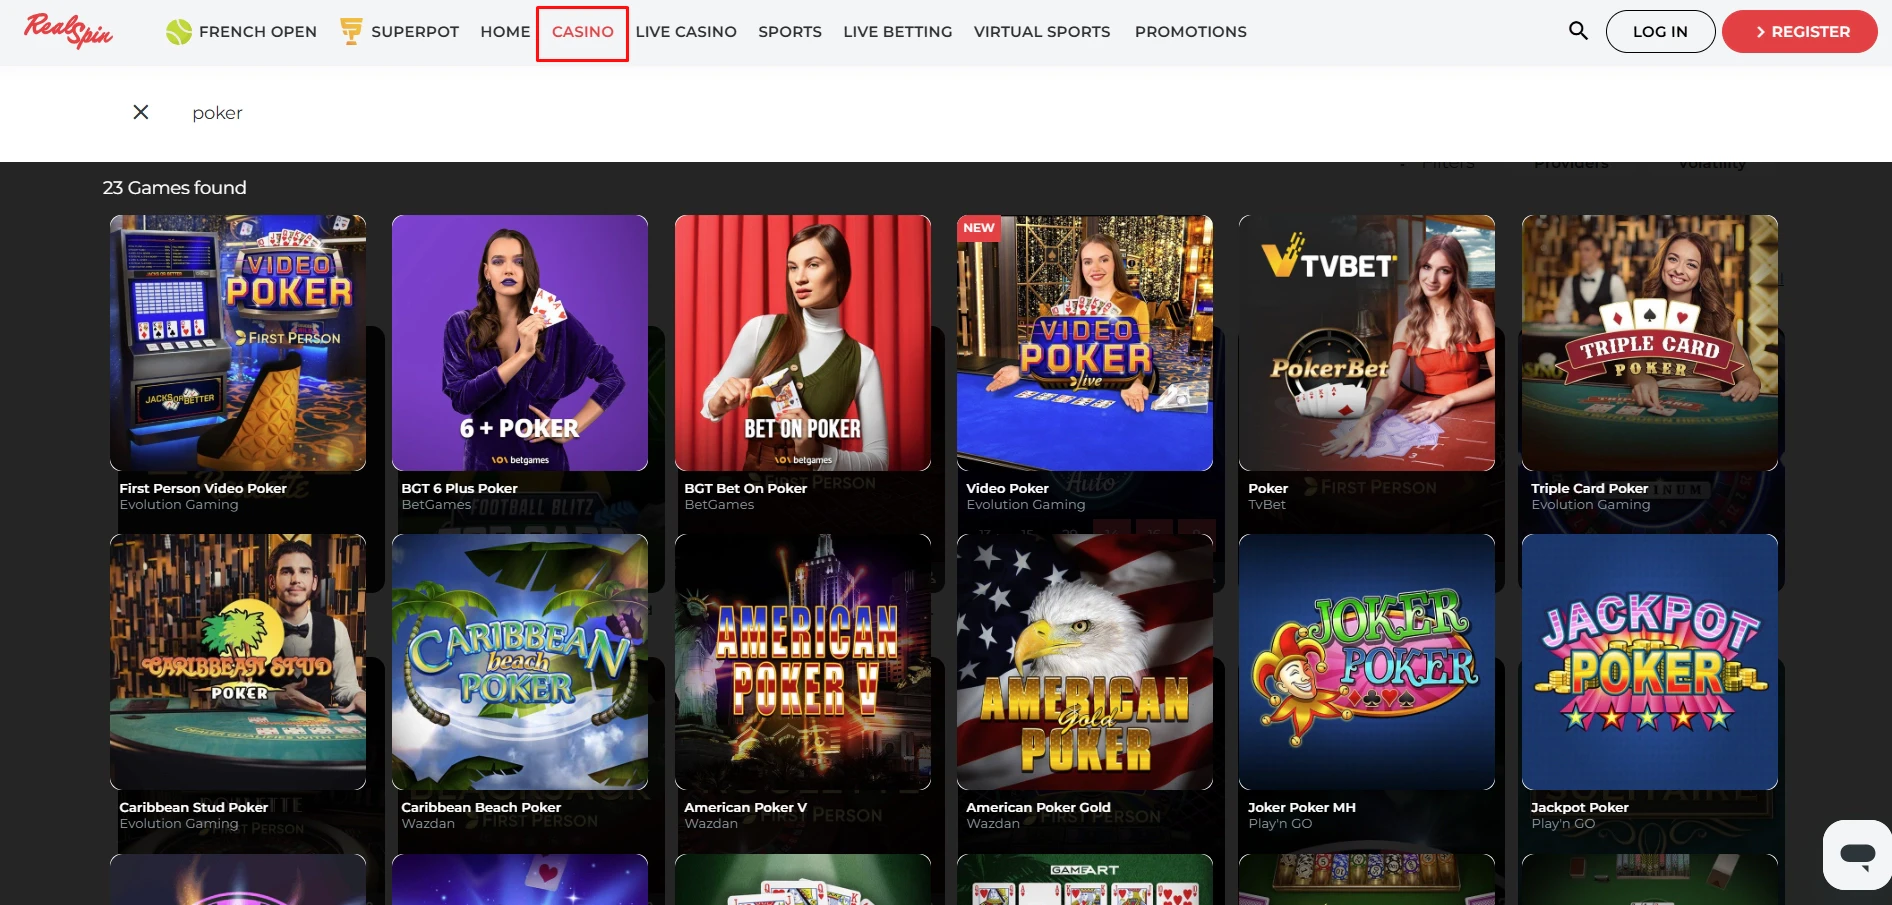This screenshot has height=905, width=1892.
Task: Open the Promotions page
Action: click(1190, 32)
